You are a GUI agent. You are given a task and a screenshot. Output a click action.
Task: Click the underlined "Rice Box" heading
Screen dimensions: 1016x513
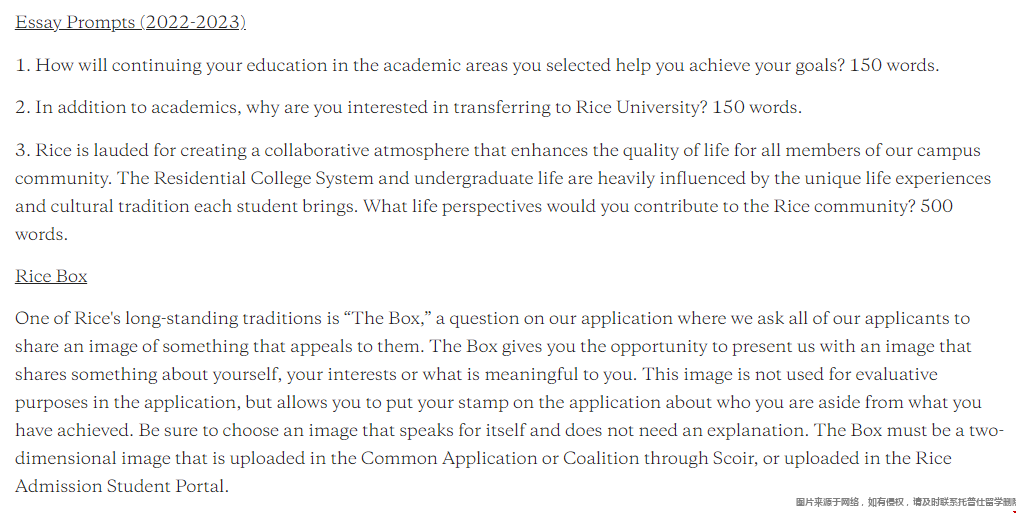[x=51, y=276]
